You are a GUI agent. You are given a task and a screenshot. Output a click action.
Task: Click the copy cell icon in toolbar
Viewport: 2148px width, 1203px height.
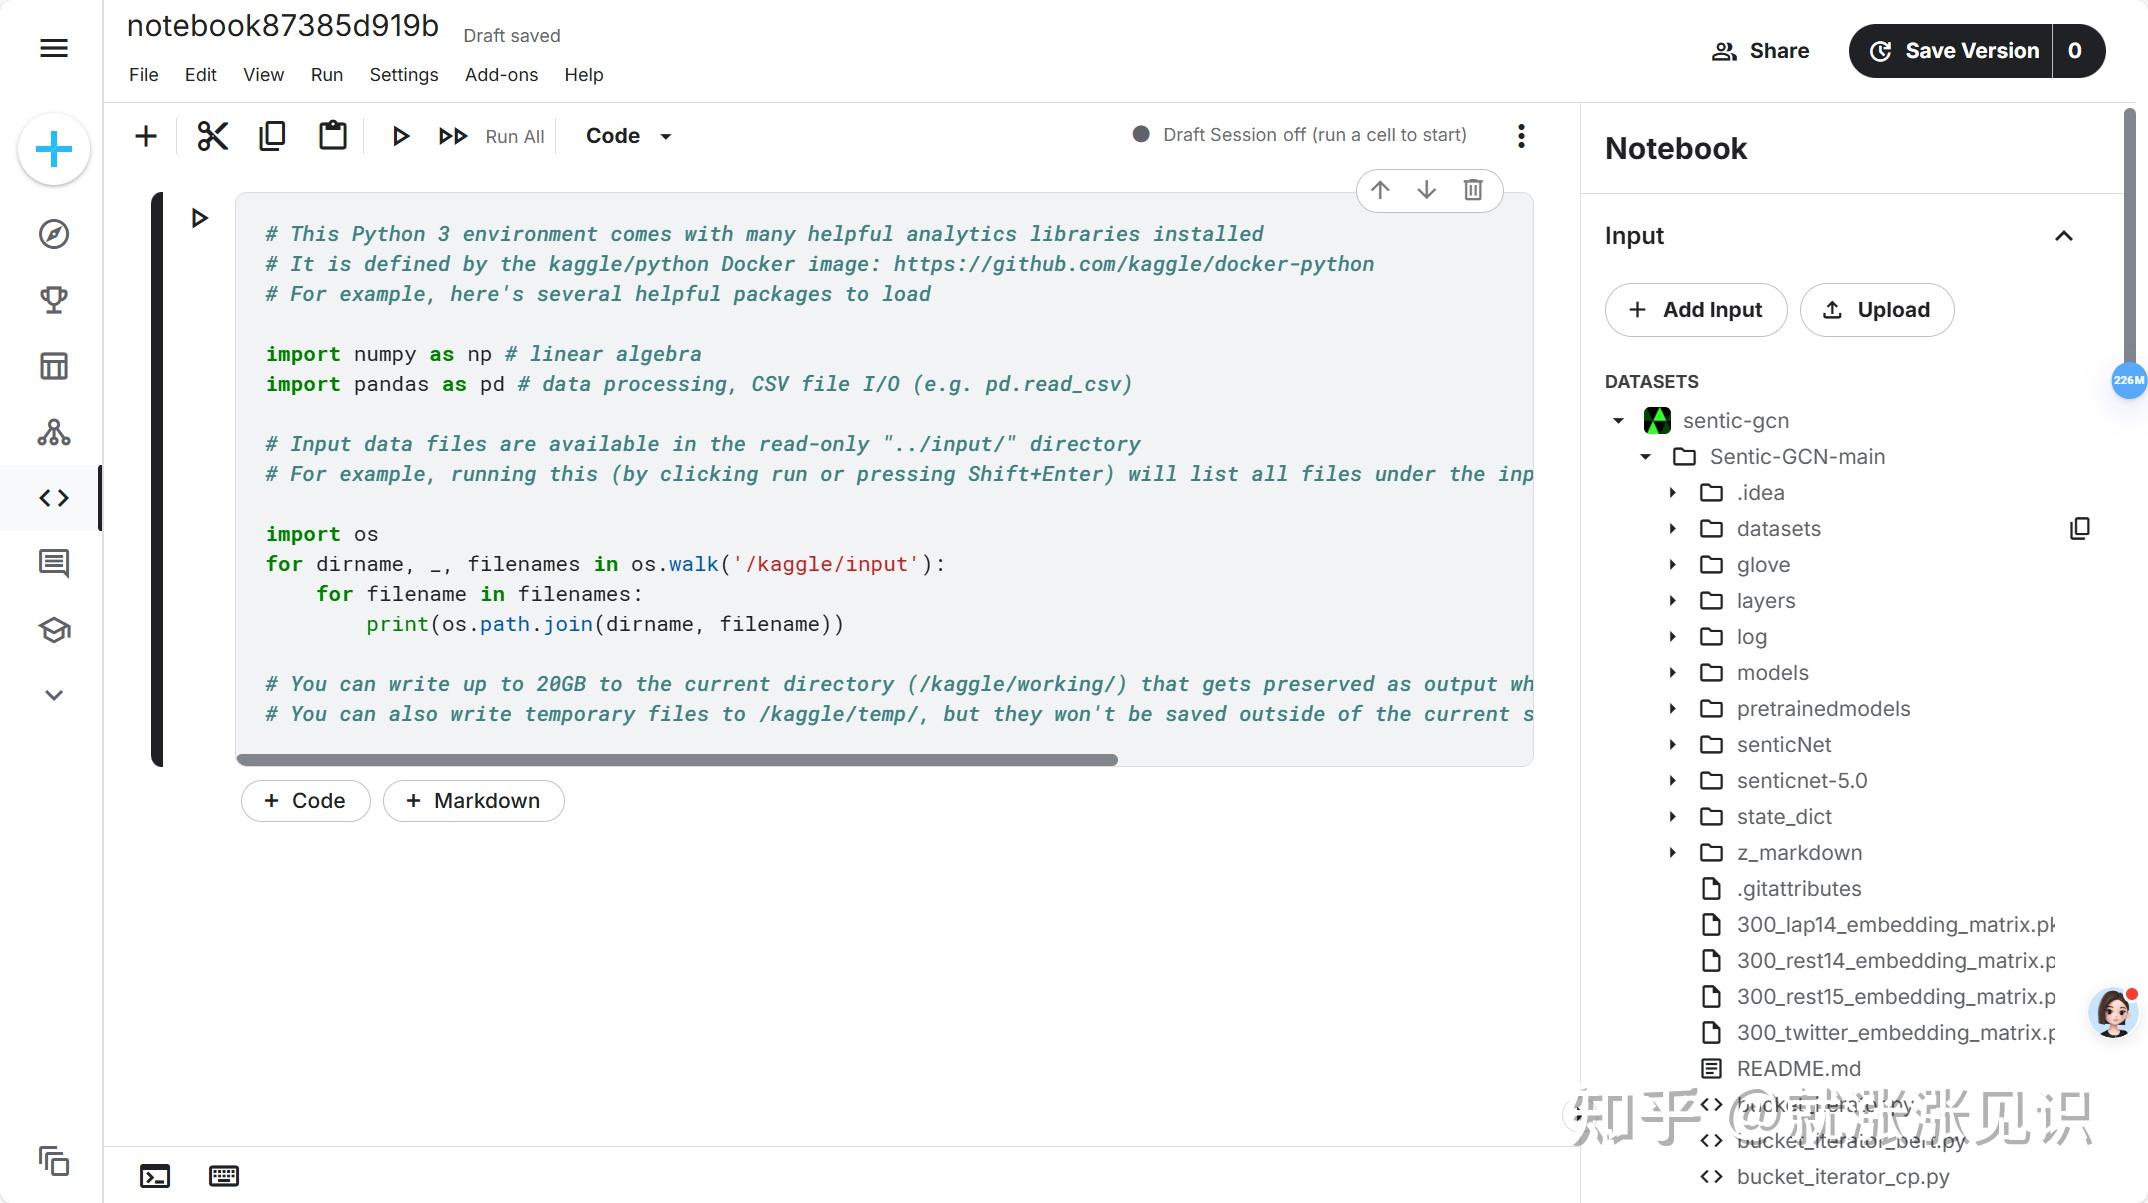pyautogui.click(x=272, y=136)
